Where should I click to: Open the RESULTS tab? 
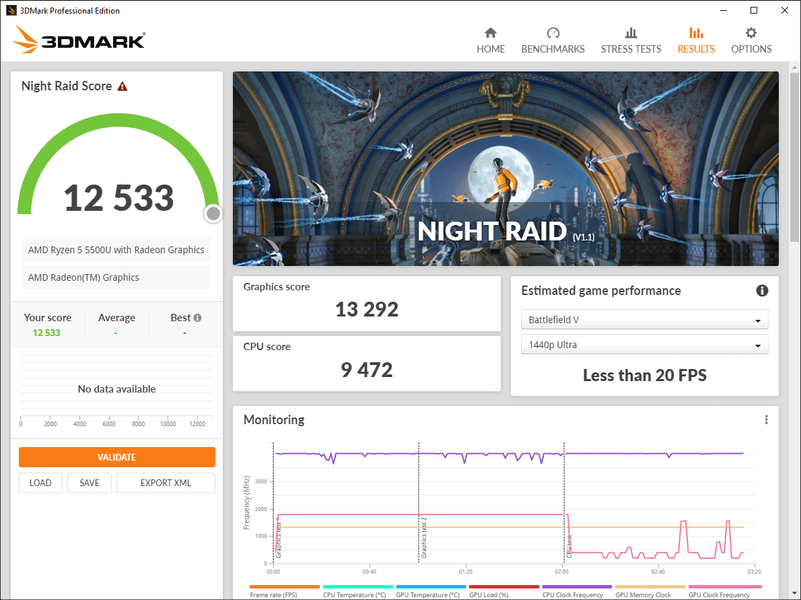(696, 41)
